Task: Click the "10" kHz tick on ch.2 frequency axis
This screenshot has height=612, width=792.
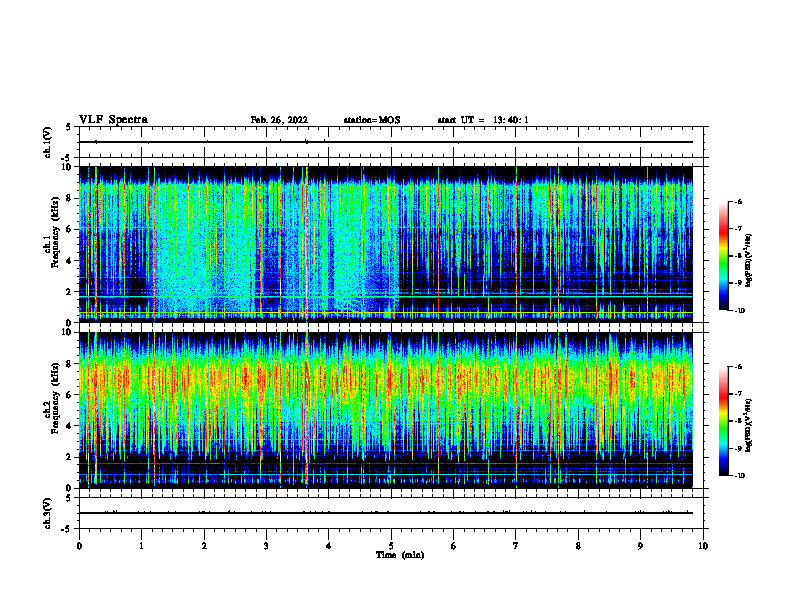Action: [x=69, y=332]
